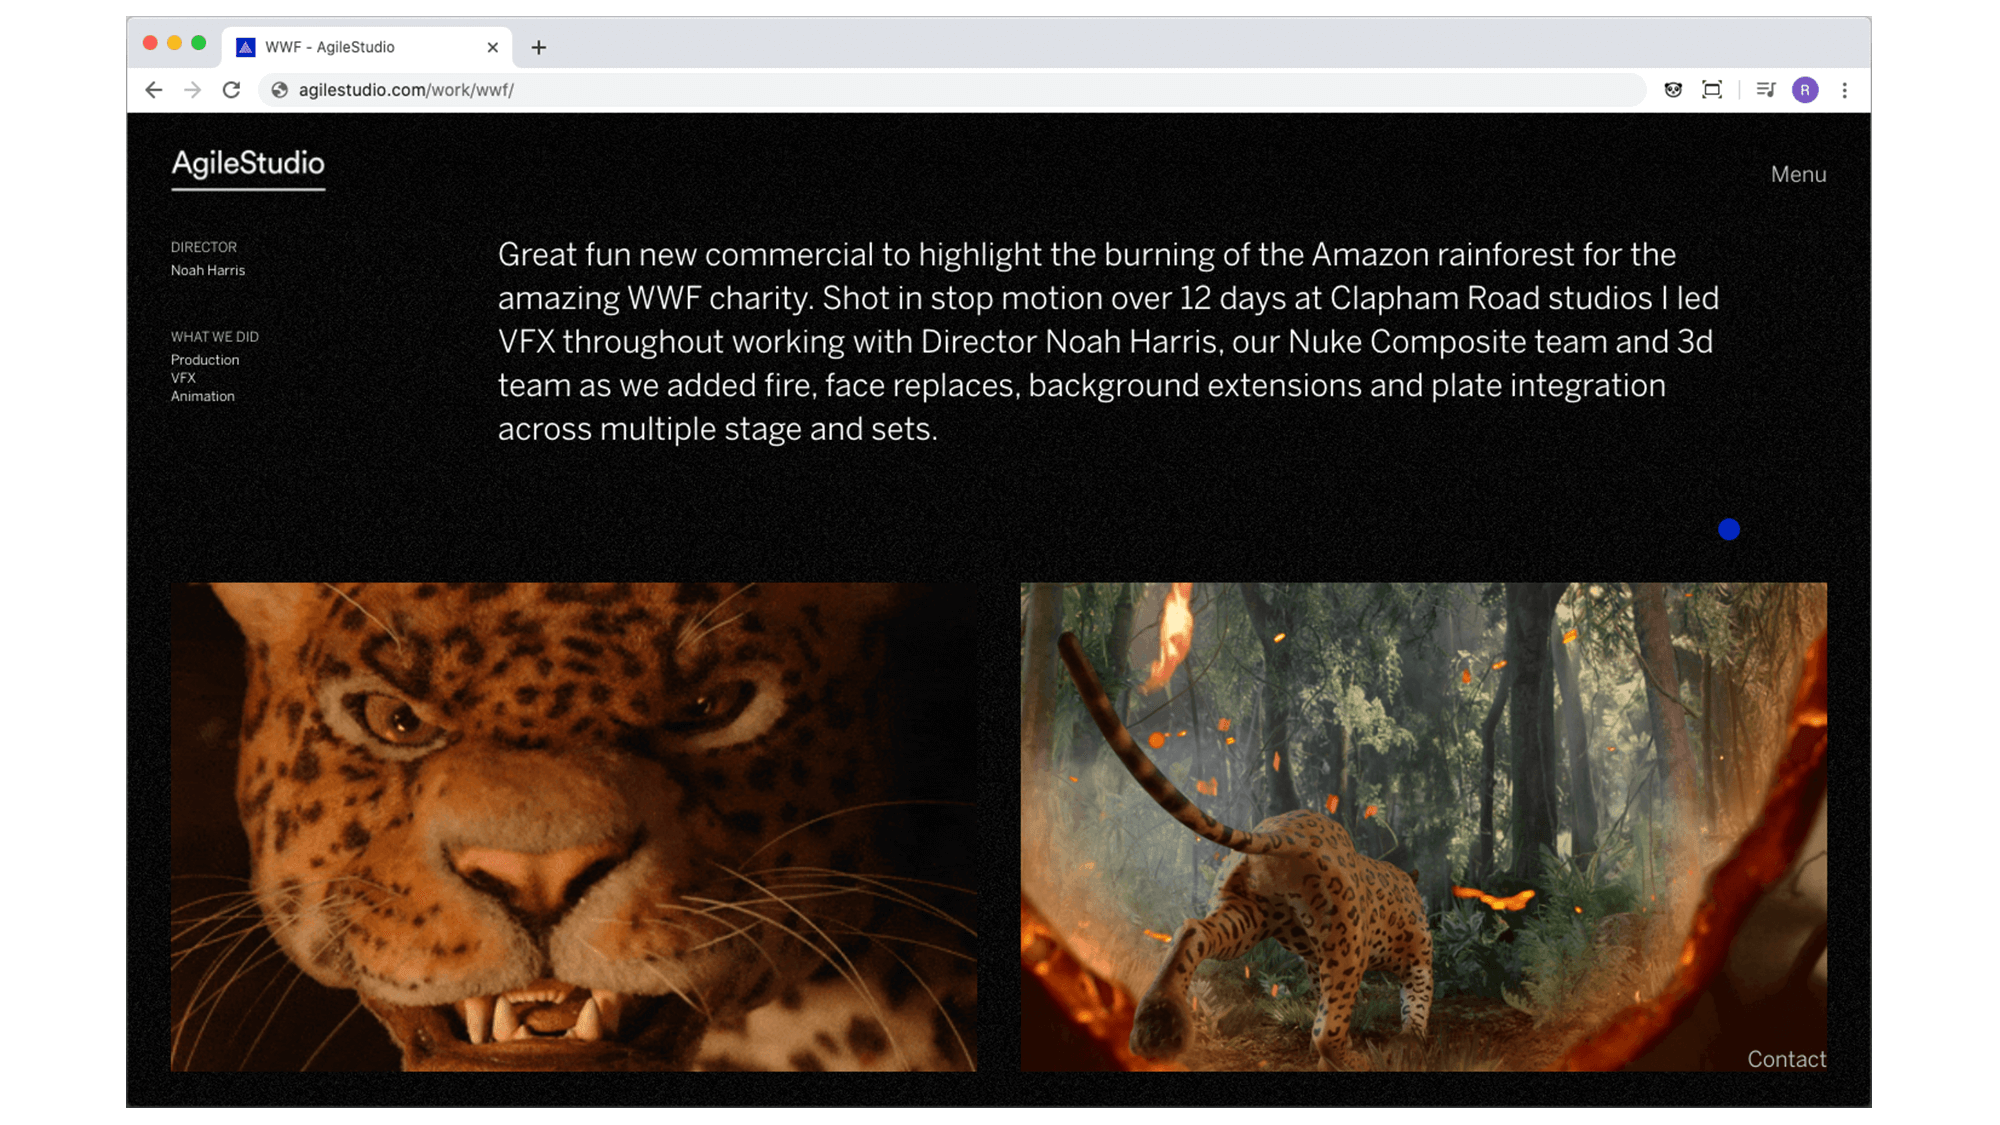The image size is (2000, 1125).
Task: Click the blue circle cursor dot
Action: click(x=1729, y=530)
